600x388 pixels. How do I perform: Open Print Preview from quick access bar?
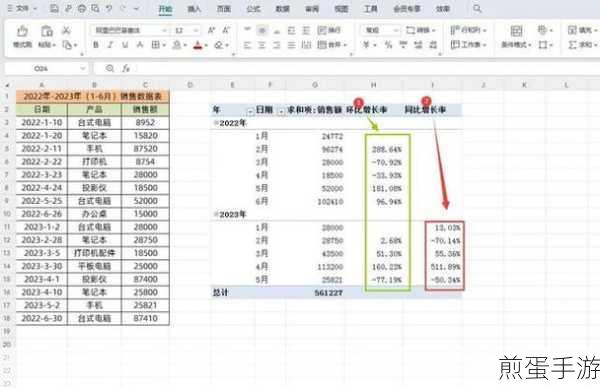point(95,8)
